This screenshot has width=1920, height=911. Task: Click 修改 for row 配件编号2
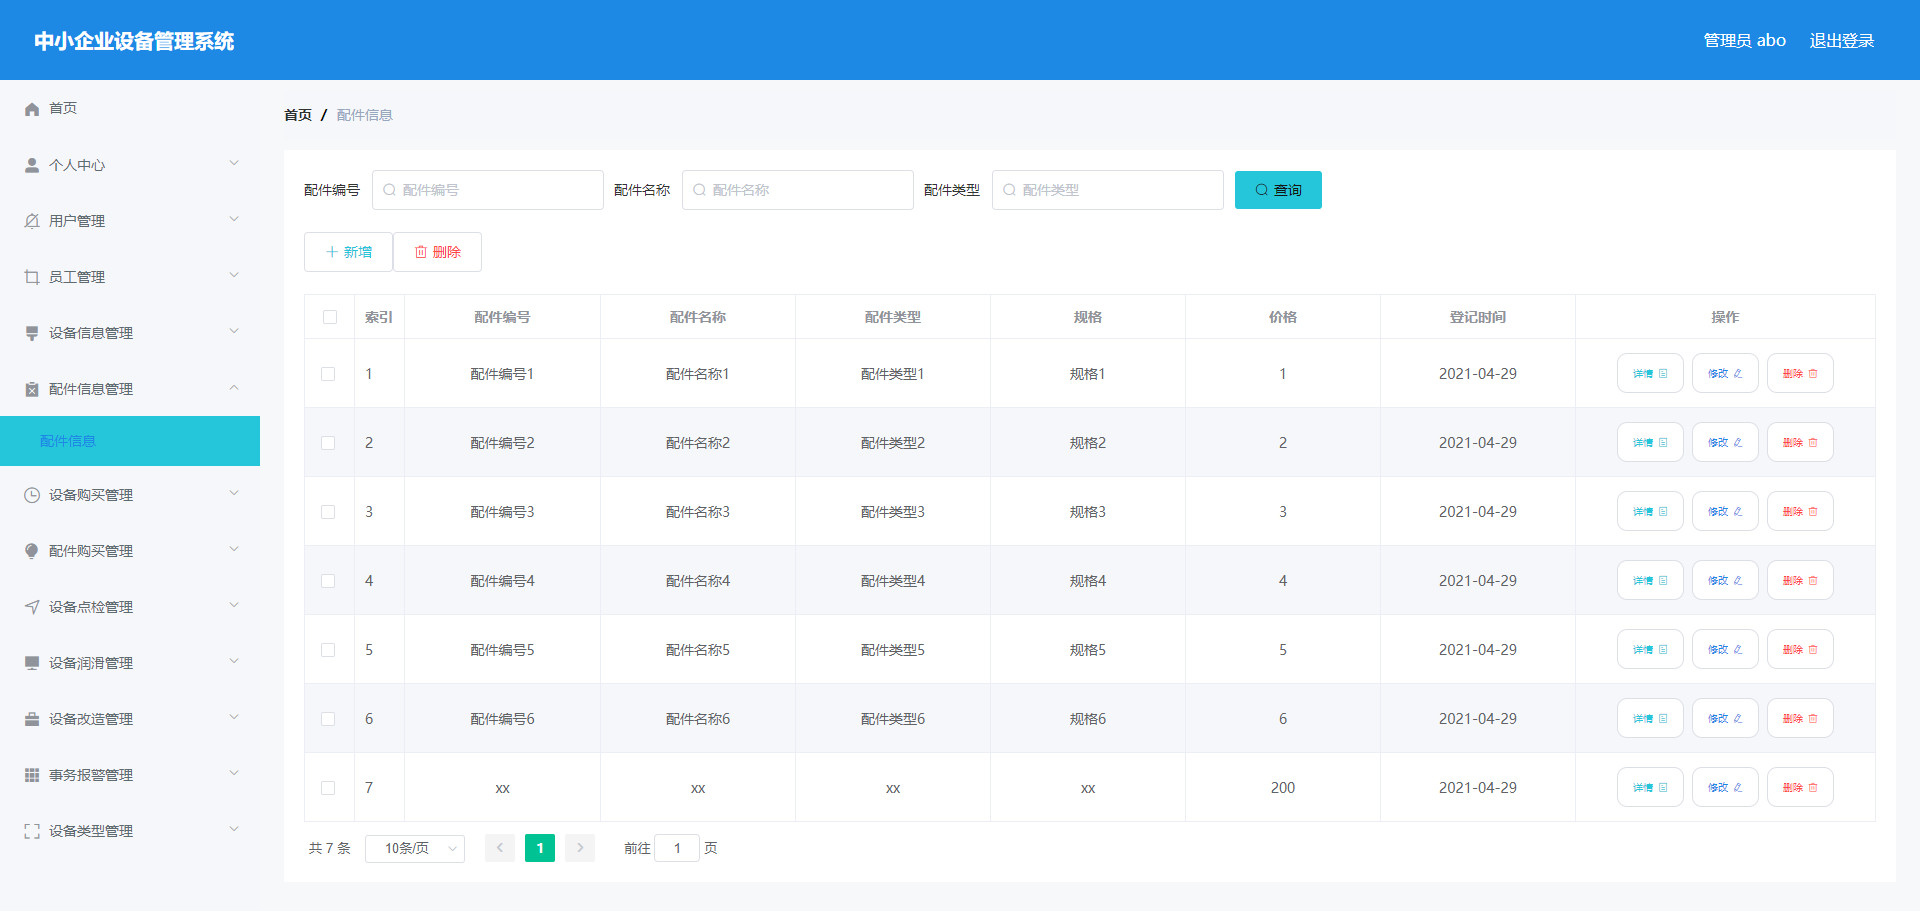point(1725,442)
